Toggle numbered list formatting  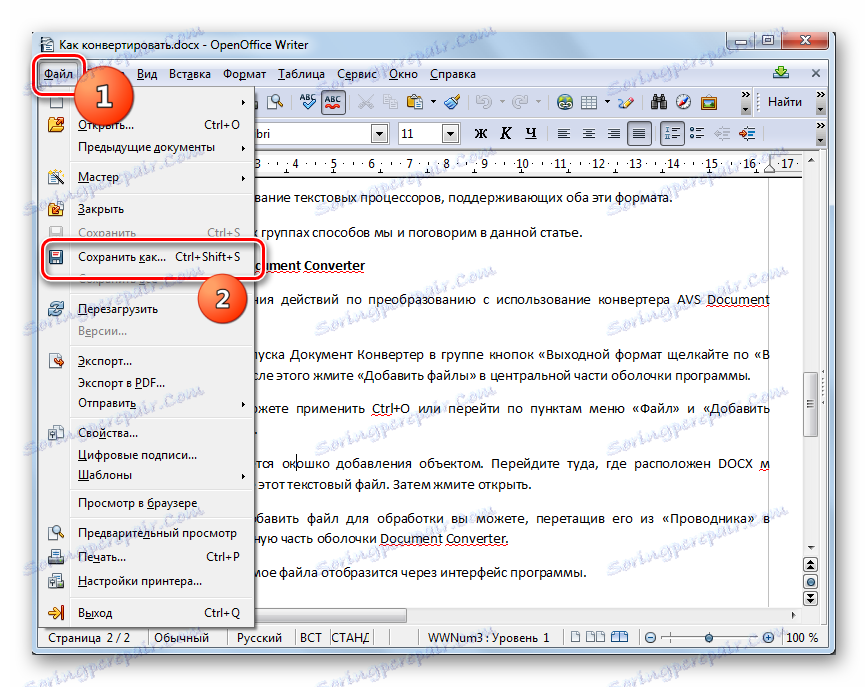point(672,133)
